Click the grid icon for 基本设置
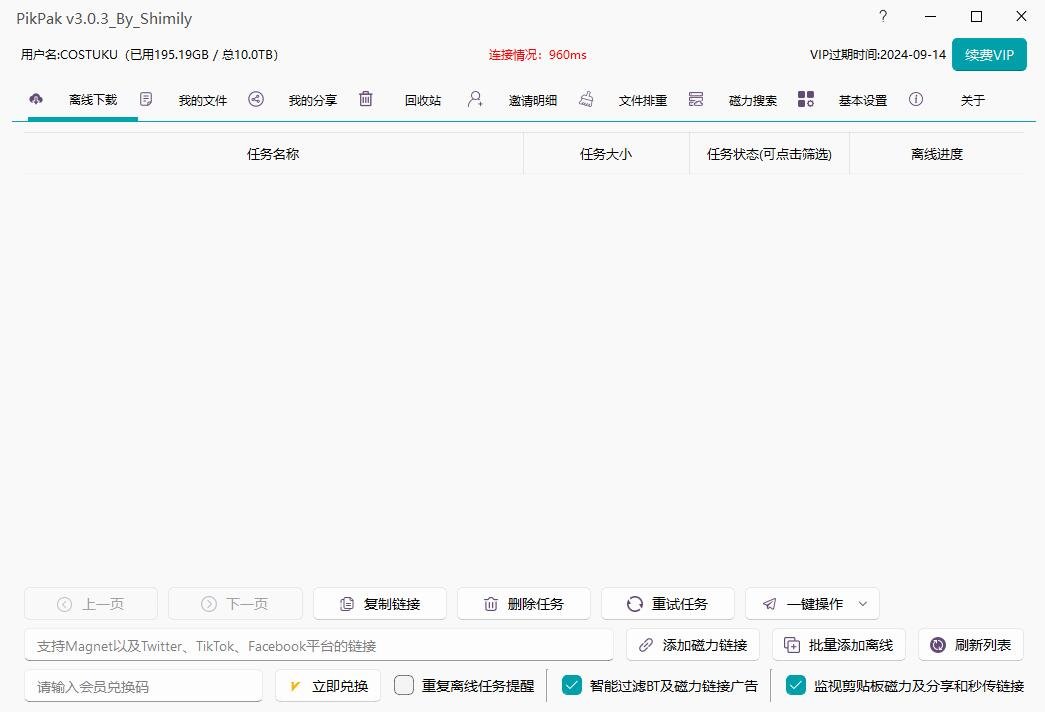The height and width of the screenshot is (712, 1045). tap(806, 99)
